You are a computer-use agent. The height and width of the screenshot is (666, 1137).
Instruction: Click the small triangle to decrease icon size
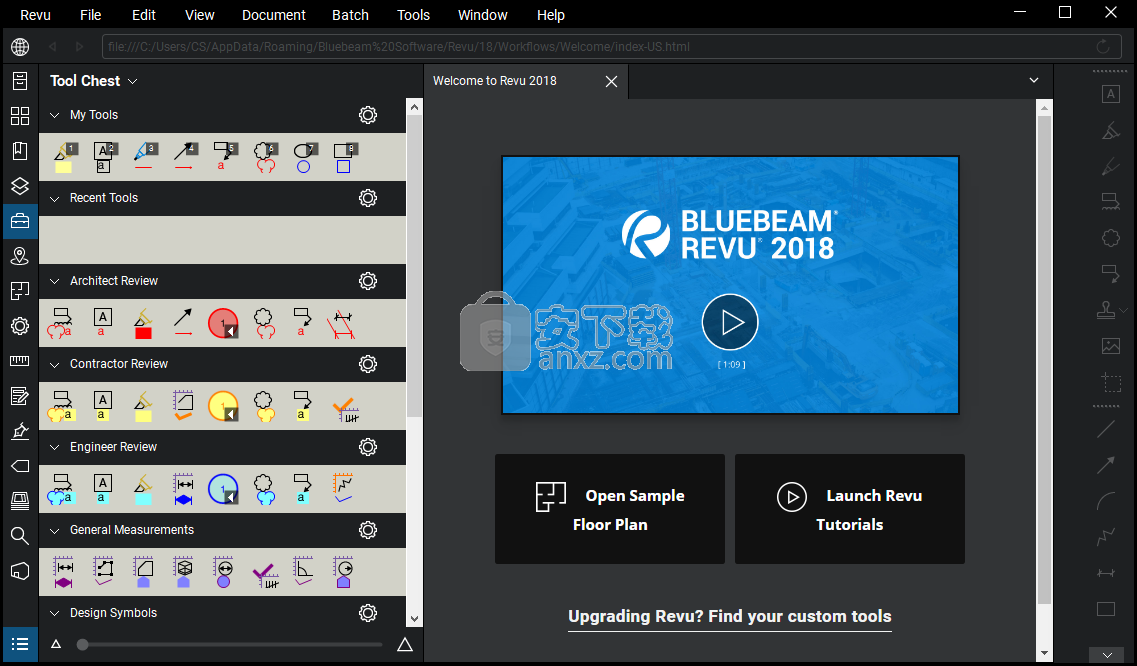tap(56, 644)
